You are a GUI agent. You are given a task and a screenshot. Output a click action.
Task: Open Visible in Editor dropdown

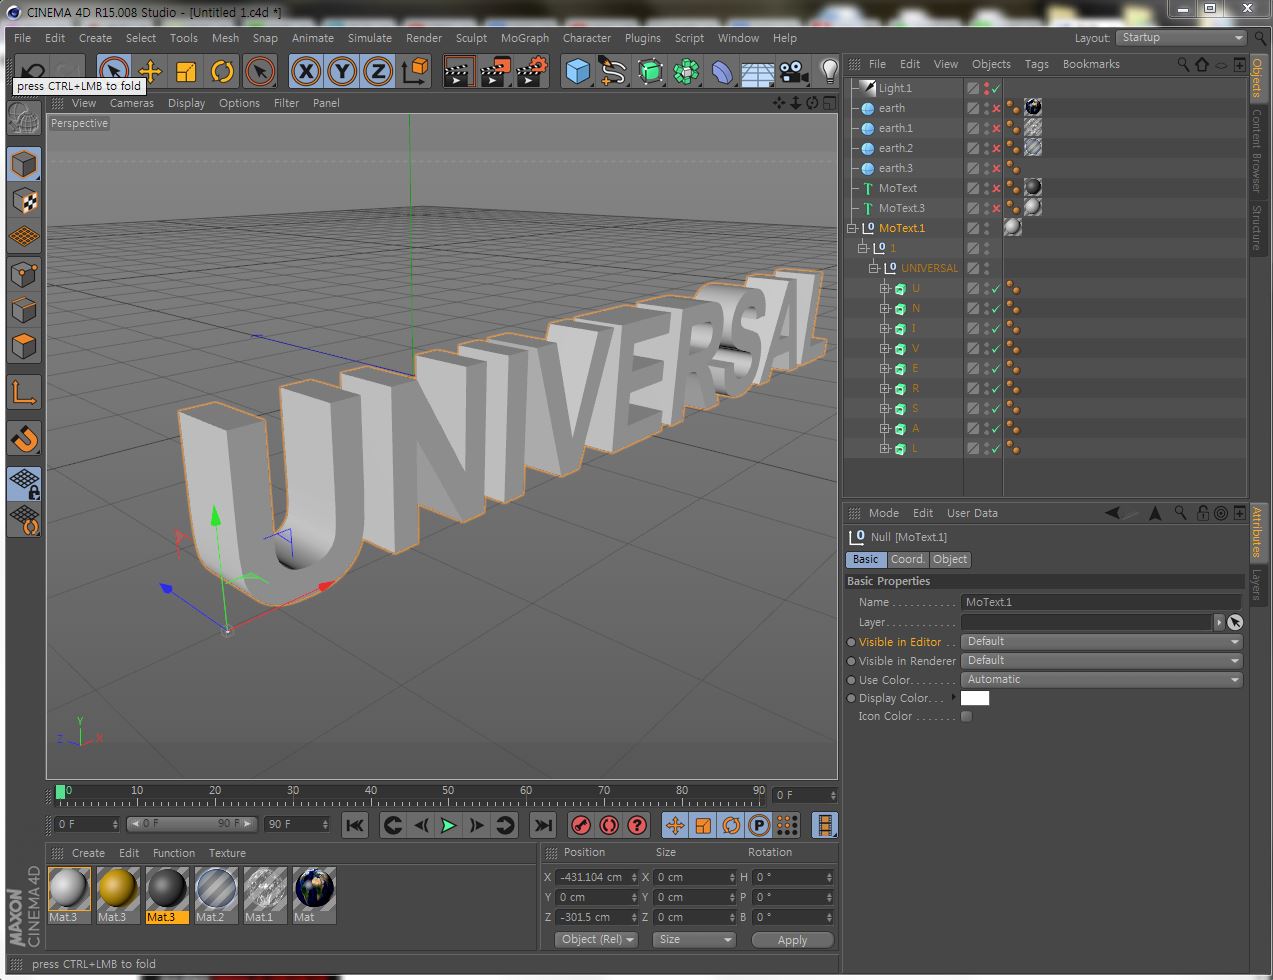pyautogui.click(x=1101, y=642)
